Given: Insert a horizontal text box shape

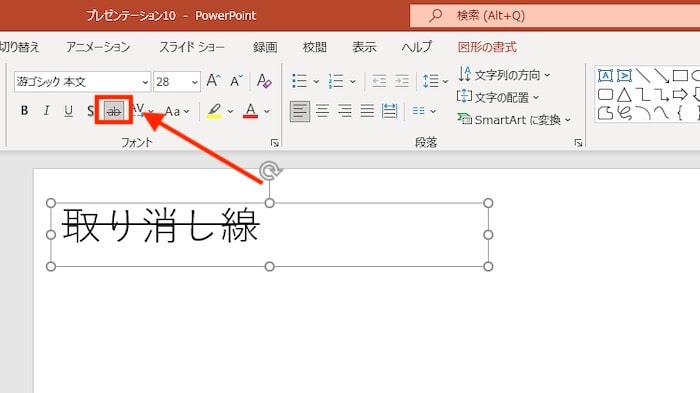Looking at the screenshot, I should point(605,75).
